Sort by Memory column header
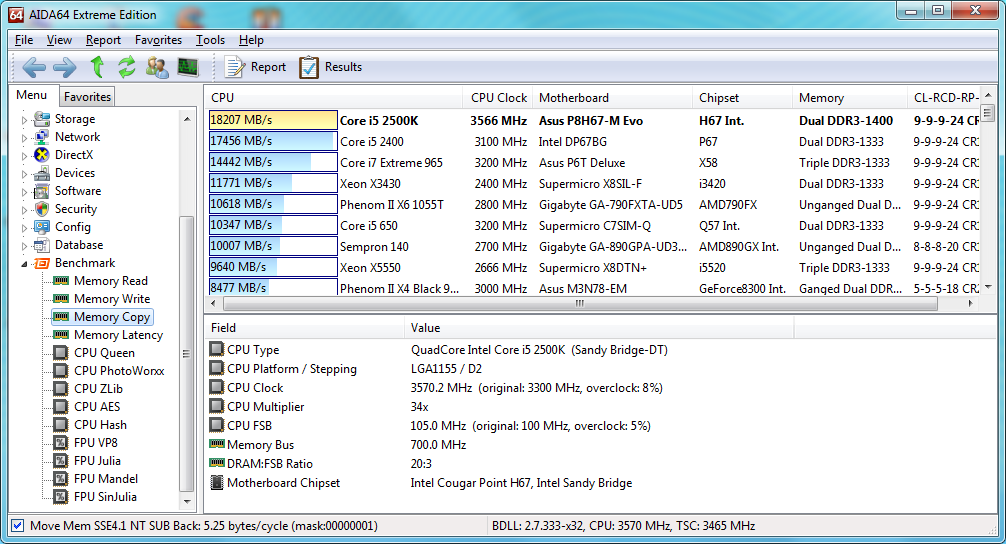This screenshot has width=1006, height=544. tap(849, 98)
